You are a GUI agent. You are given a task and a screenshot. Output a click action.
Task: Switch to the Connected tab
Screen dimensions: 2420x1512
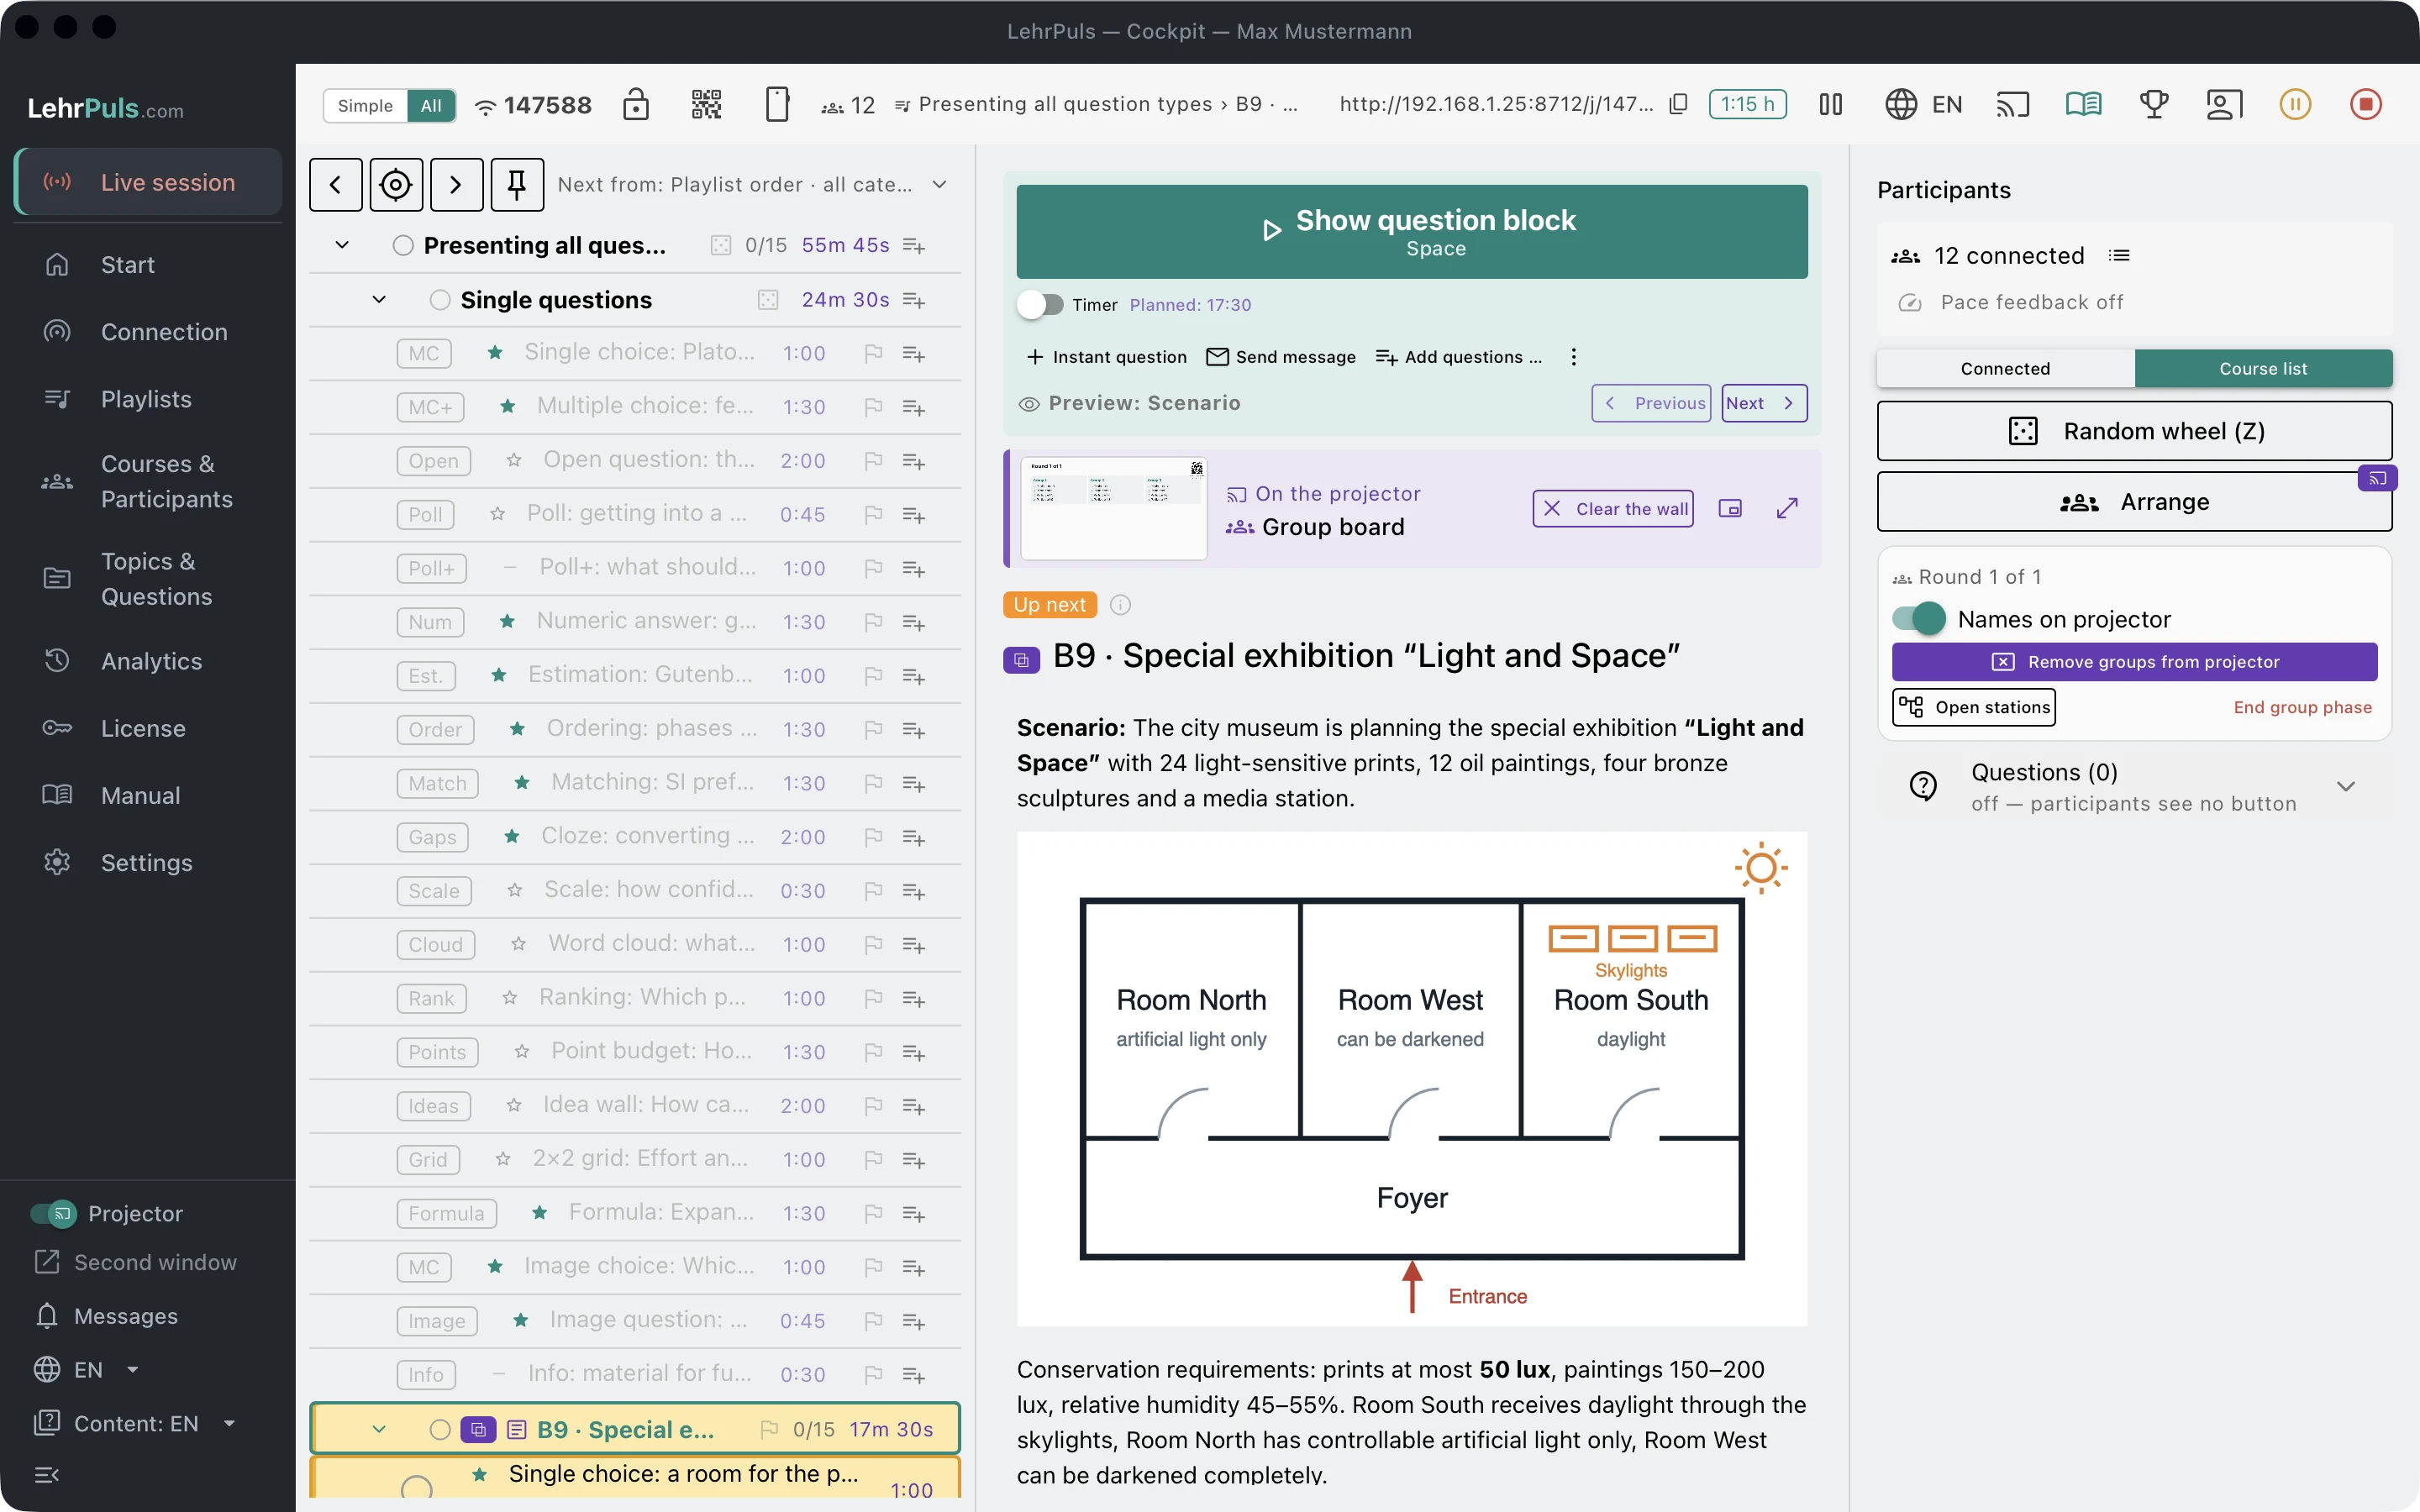(2005, 369)
